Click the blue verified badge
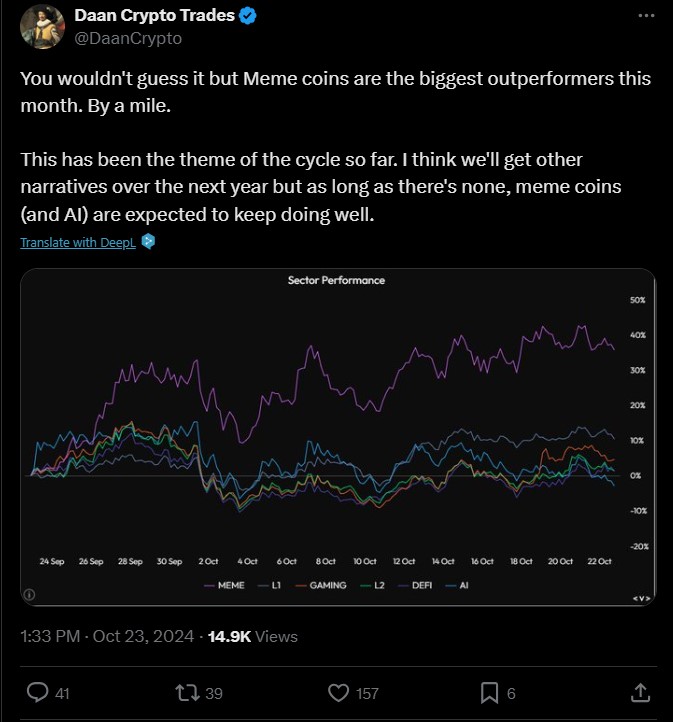 pos(249,16)
